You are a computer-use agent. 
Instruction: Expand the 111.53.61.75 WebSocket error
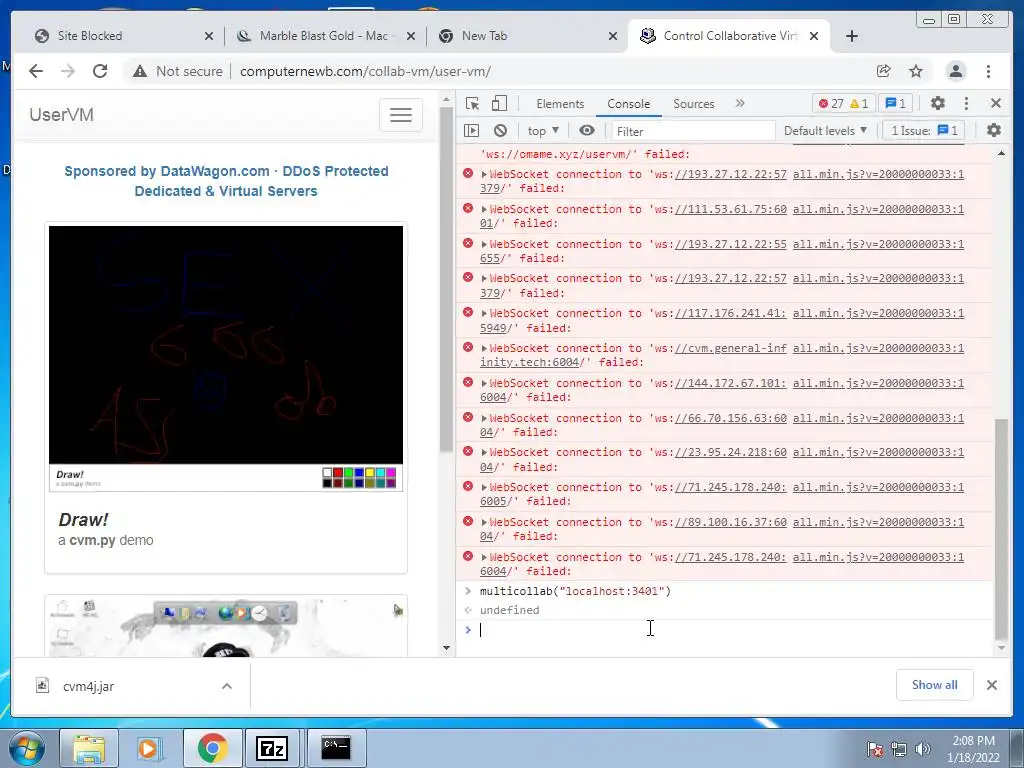click(484, 209)
